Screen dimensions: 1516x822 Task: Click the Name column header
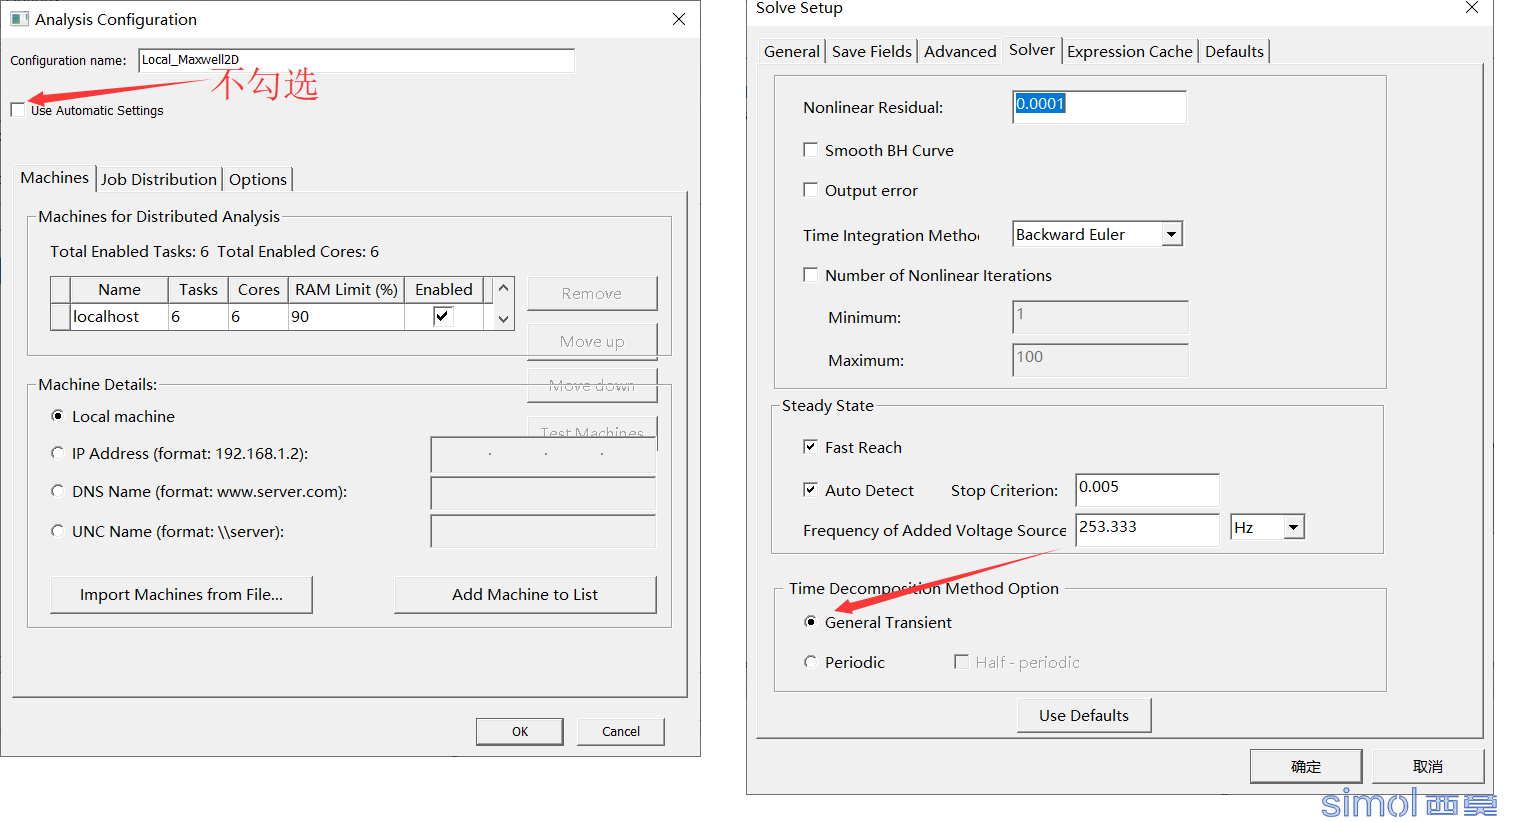(119, 290)
